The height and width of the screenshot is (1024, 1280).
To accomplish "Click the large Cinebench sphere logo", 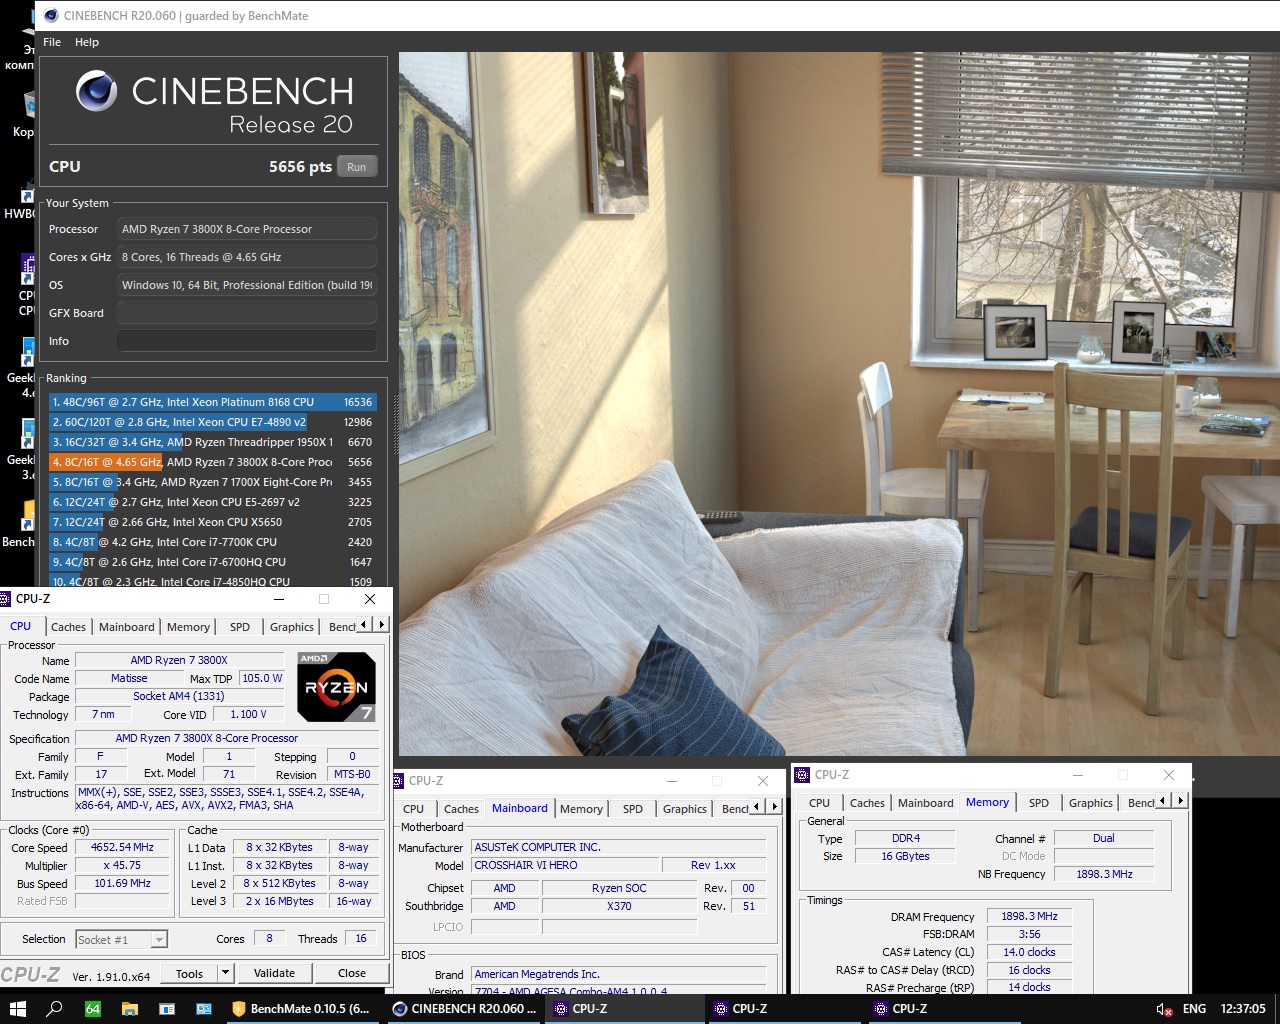I will click(97, 91).
